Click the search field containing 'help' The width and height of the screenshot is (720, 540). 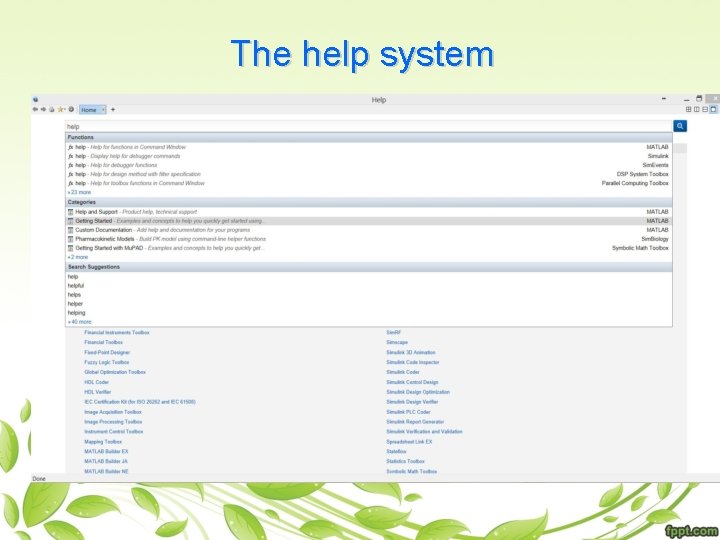369,126
